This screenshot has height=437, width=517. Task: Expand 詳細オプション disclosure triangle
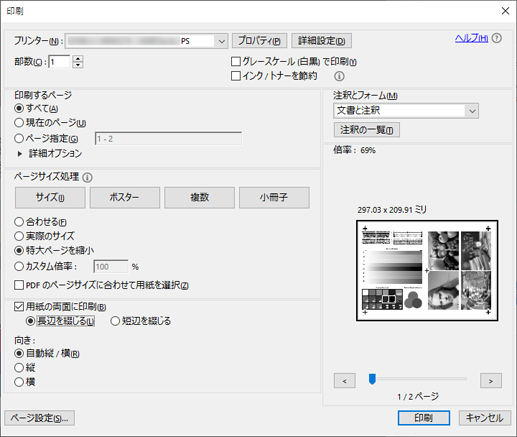point(20,154)
